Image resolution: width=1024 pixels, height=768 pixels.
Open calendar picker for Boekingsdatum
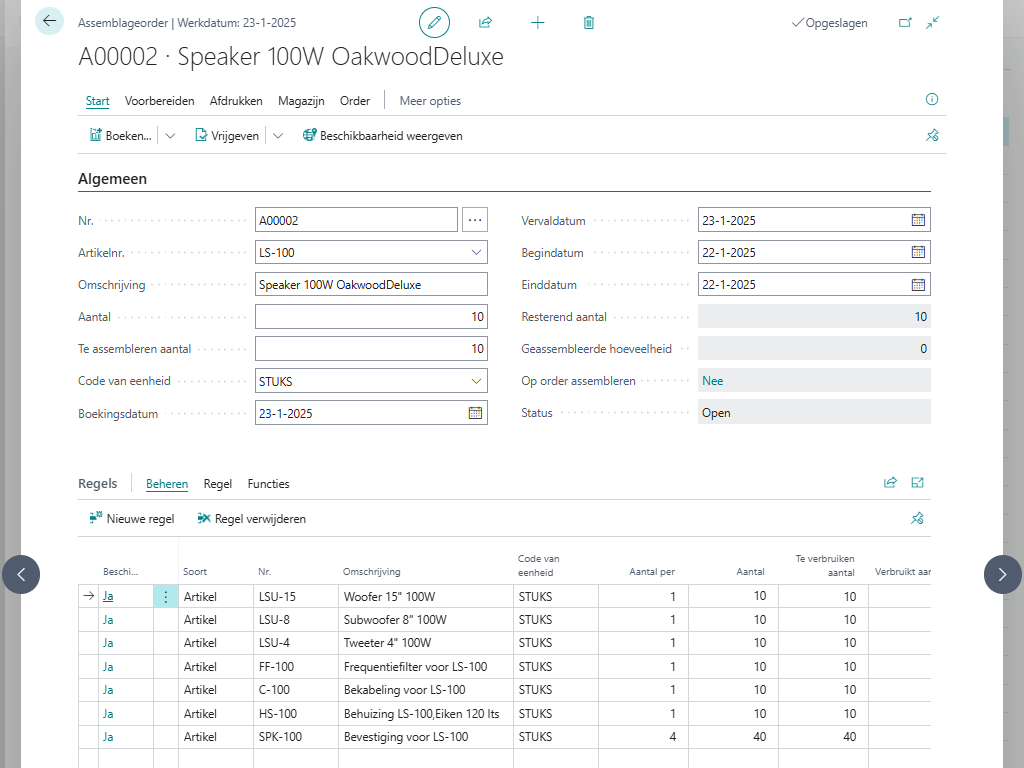pos(475,413)
